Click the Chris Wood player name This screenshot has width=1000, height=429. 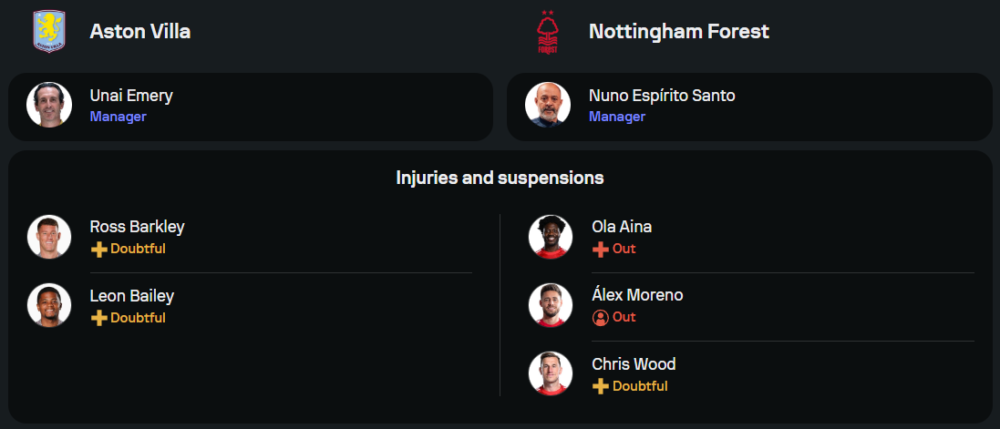click(x=634, y=364)
